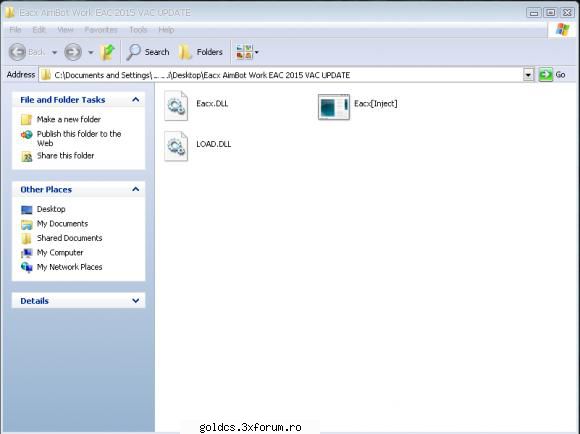
Task: Click the Eacx.DLL file name
Action: [212, 104]
